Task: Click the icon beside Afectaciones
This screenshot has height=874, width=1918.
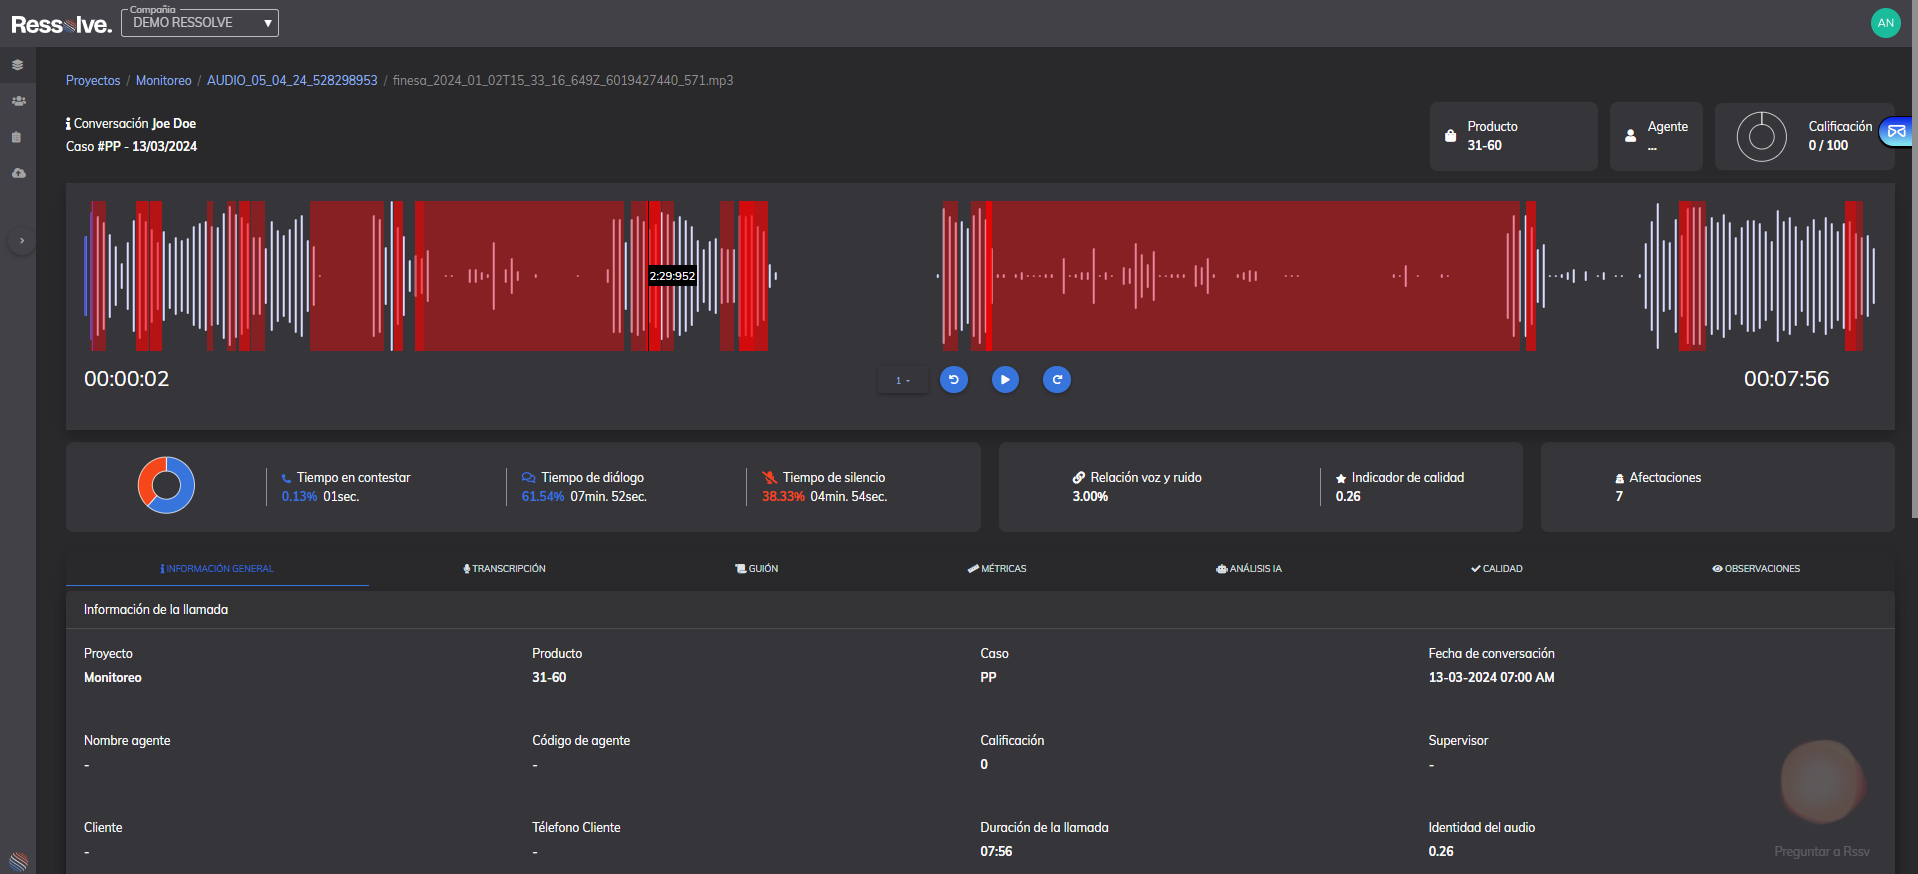Action: [x=1620, y=479]
